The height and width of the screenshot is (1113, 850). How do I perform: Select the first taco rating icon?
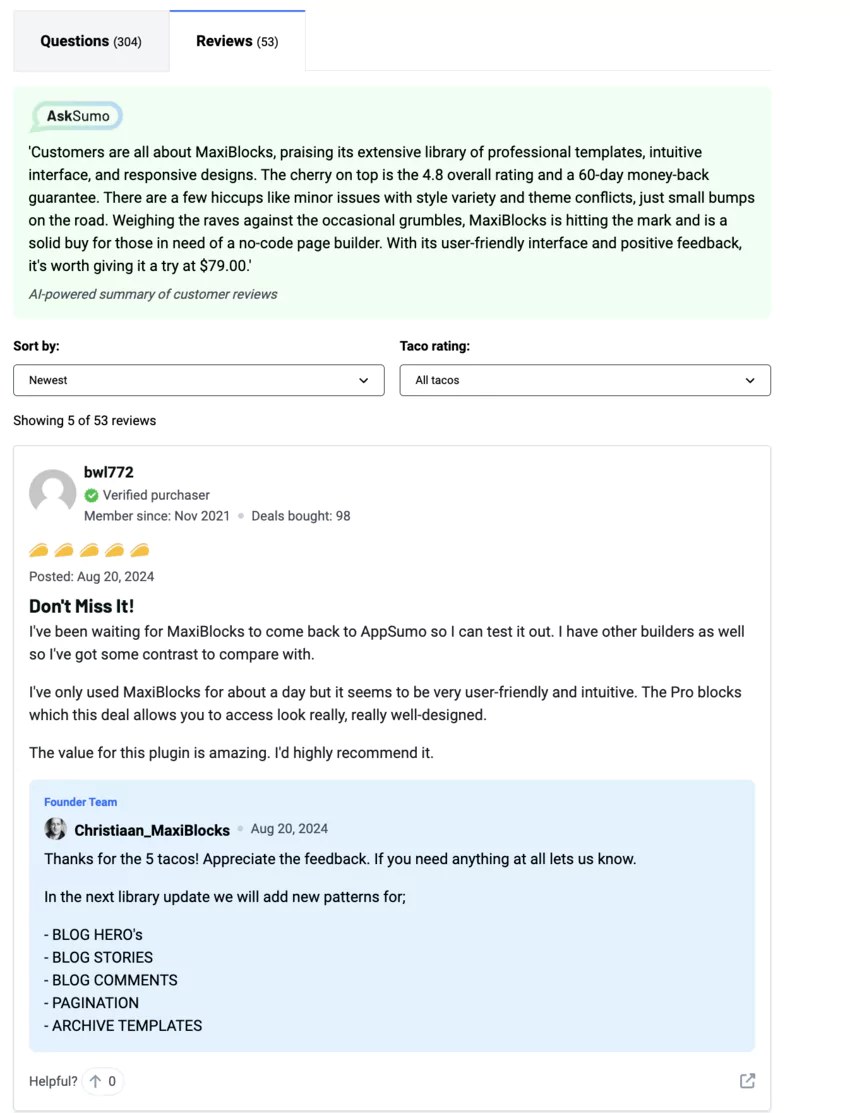(x=40, y=549)
